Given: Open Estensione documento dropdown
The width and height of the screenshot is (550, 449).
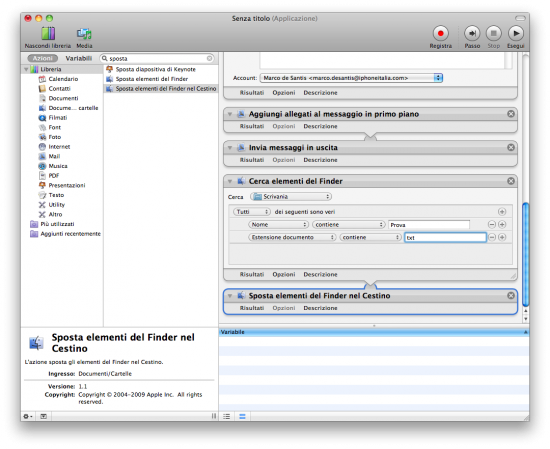Looking at the screenshot, I should click(292, 237).
